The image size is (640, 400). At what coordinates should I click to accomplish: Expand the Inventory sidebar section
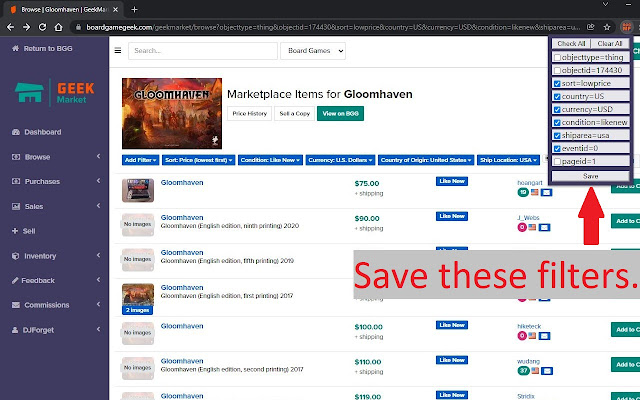55,256
